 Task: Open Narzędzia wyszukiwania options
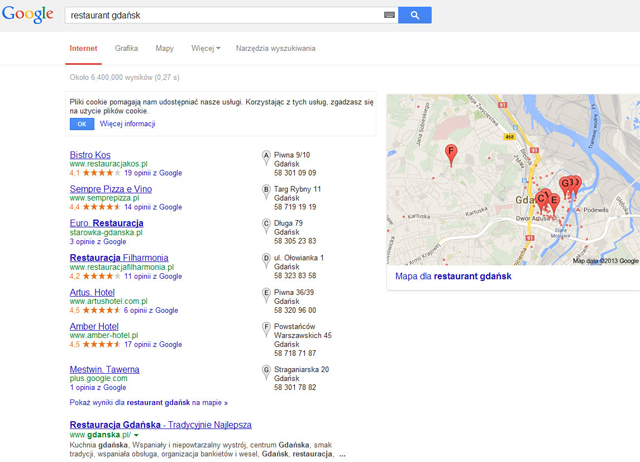276,48
